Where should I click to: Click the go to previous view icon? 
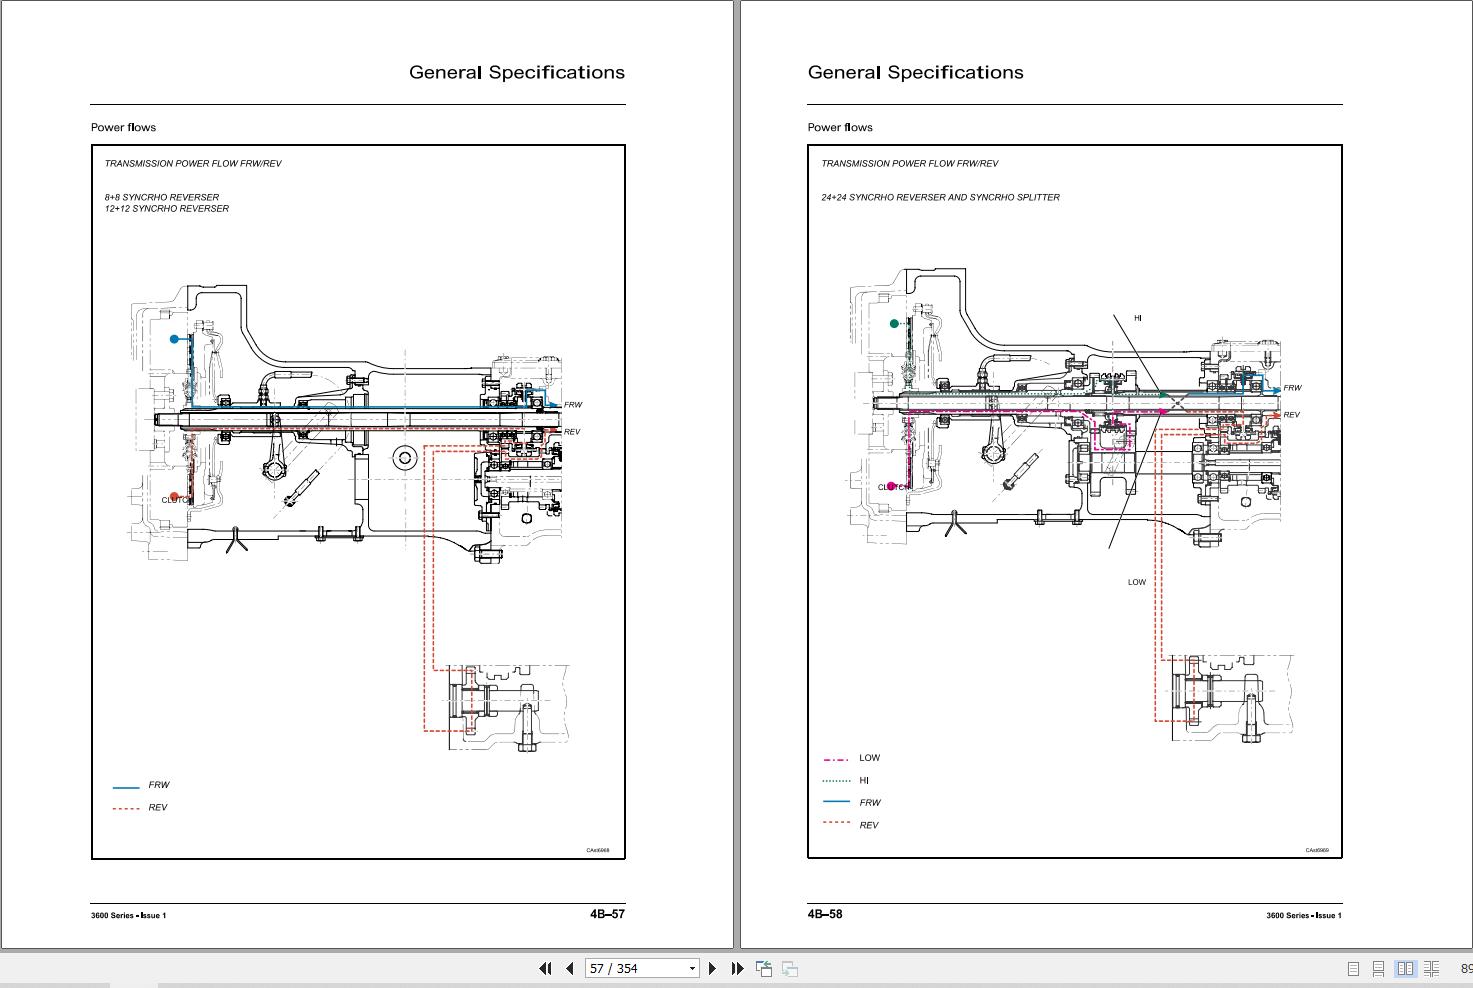(764, 968)
